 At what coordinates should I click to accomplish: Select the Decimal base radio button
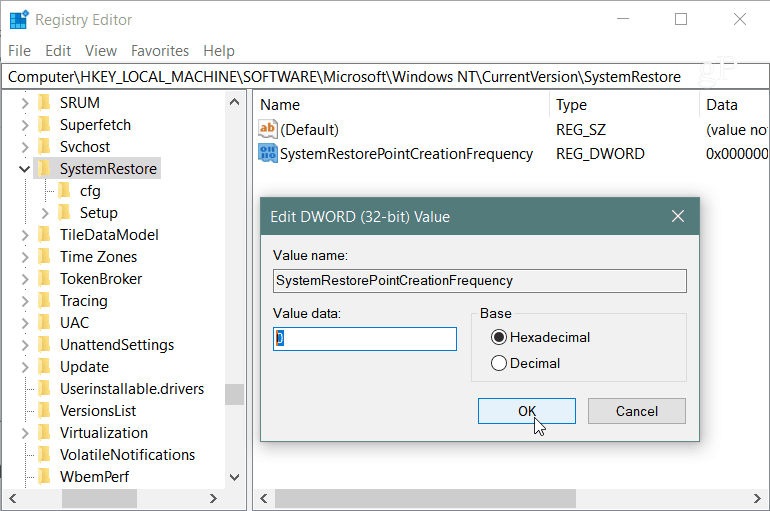498,363
